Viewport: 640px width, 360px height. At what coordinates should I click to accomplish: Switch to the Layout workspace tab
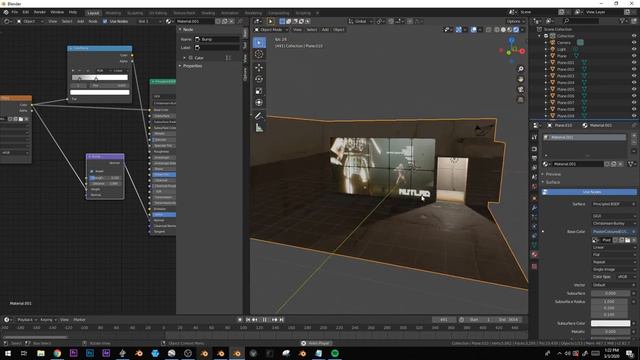click(x=93, y=13)
